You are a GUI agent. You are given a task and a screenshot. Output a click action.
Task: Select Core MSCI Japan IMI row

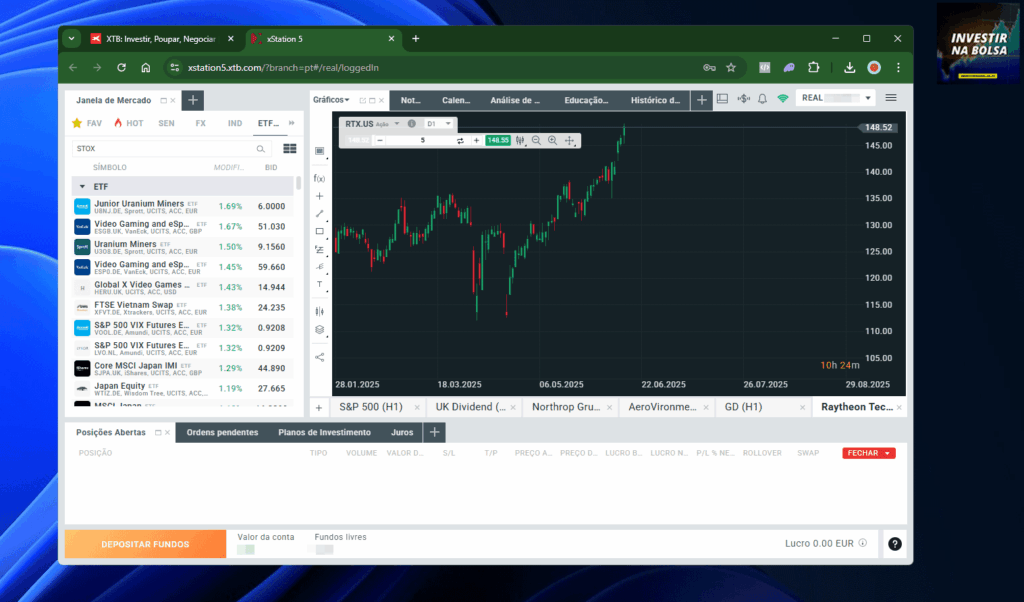pyautogui.click(x=183, y=368)
